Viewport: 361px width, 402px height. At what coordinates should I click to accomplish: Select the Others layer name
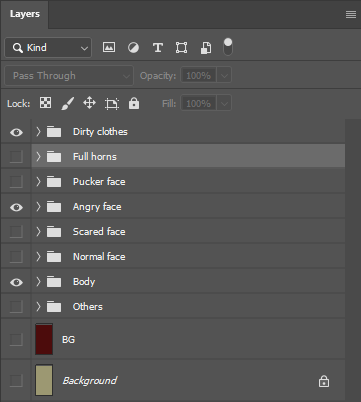(88, 307)
